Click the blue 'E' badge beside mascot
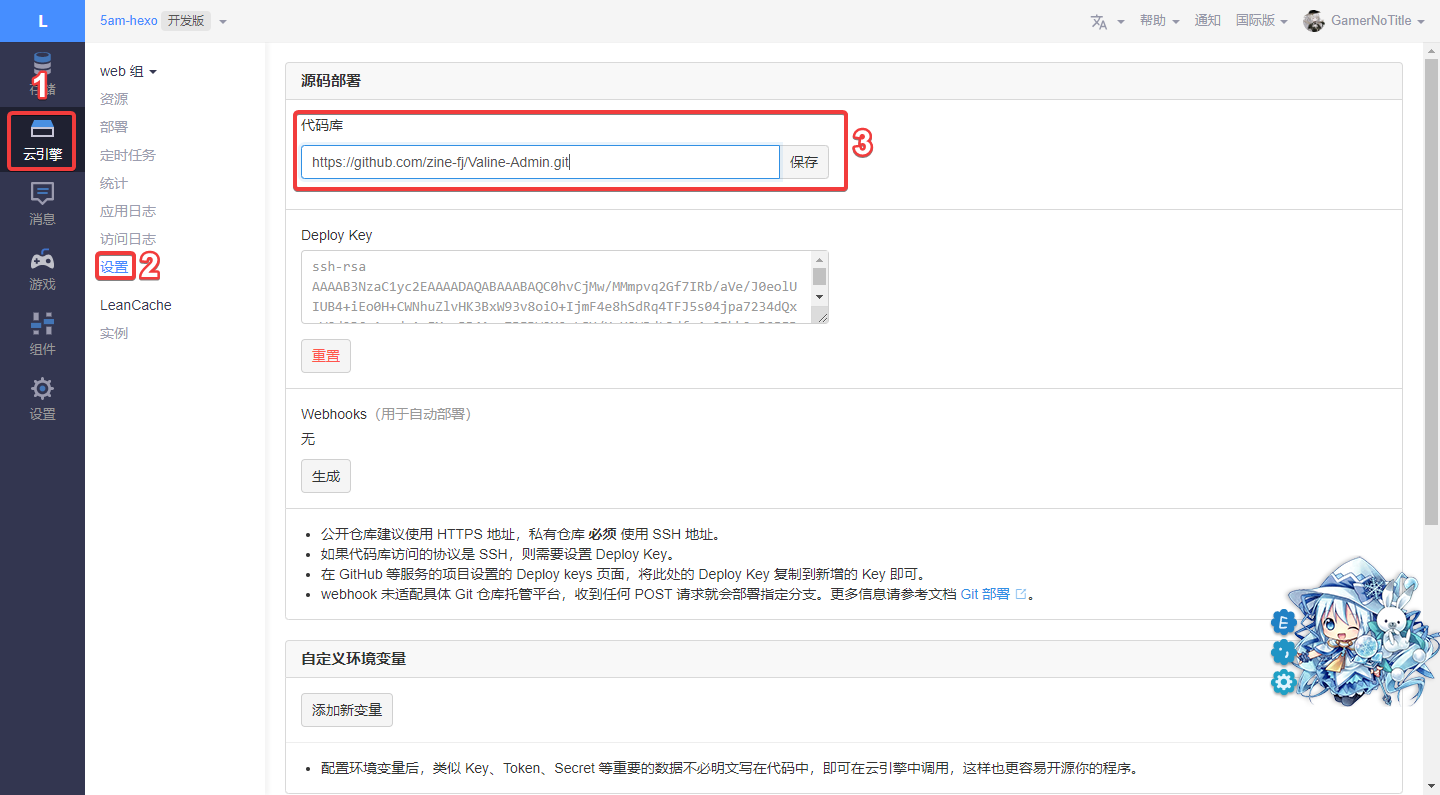 1283,622
